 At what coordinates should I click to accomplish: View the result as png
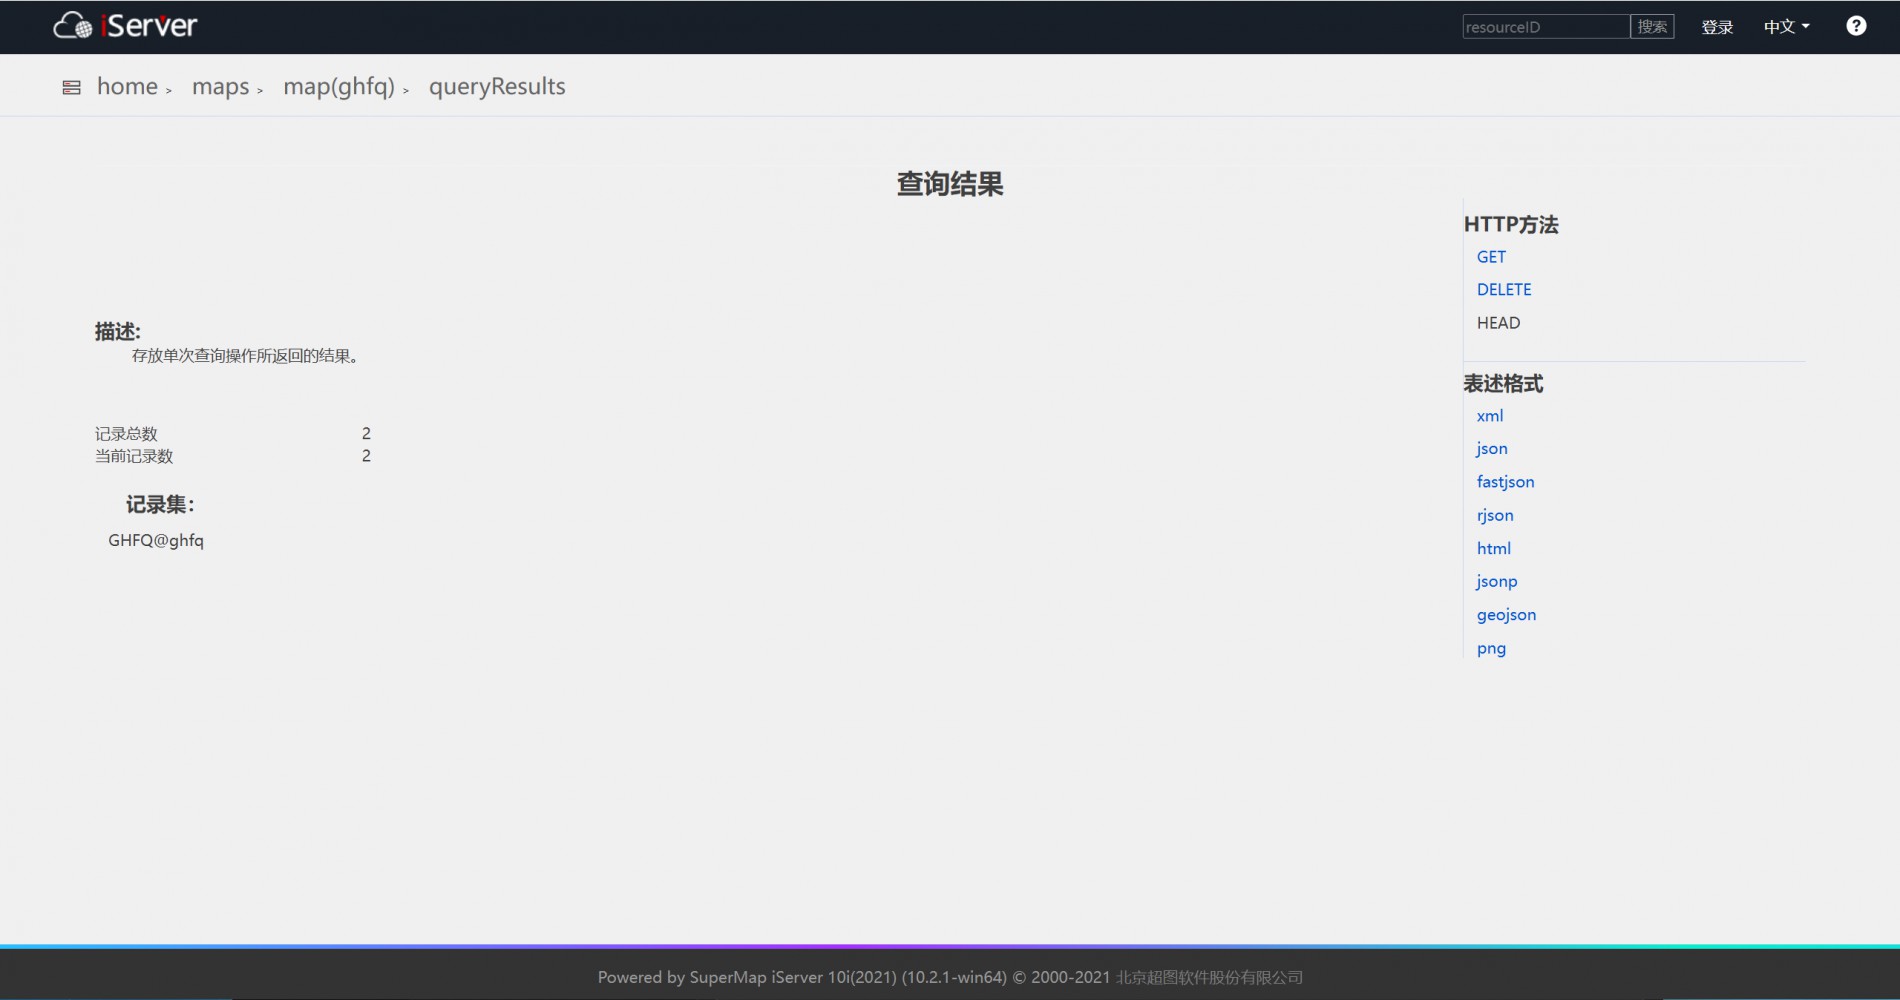click(1491, 648)
